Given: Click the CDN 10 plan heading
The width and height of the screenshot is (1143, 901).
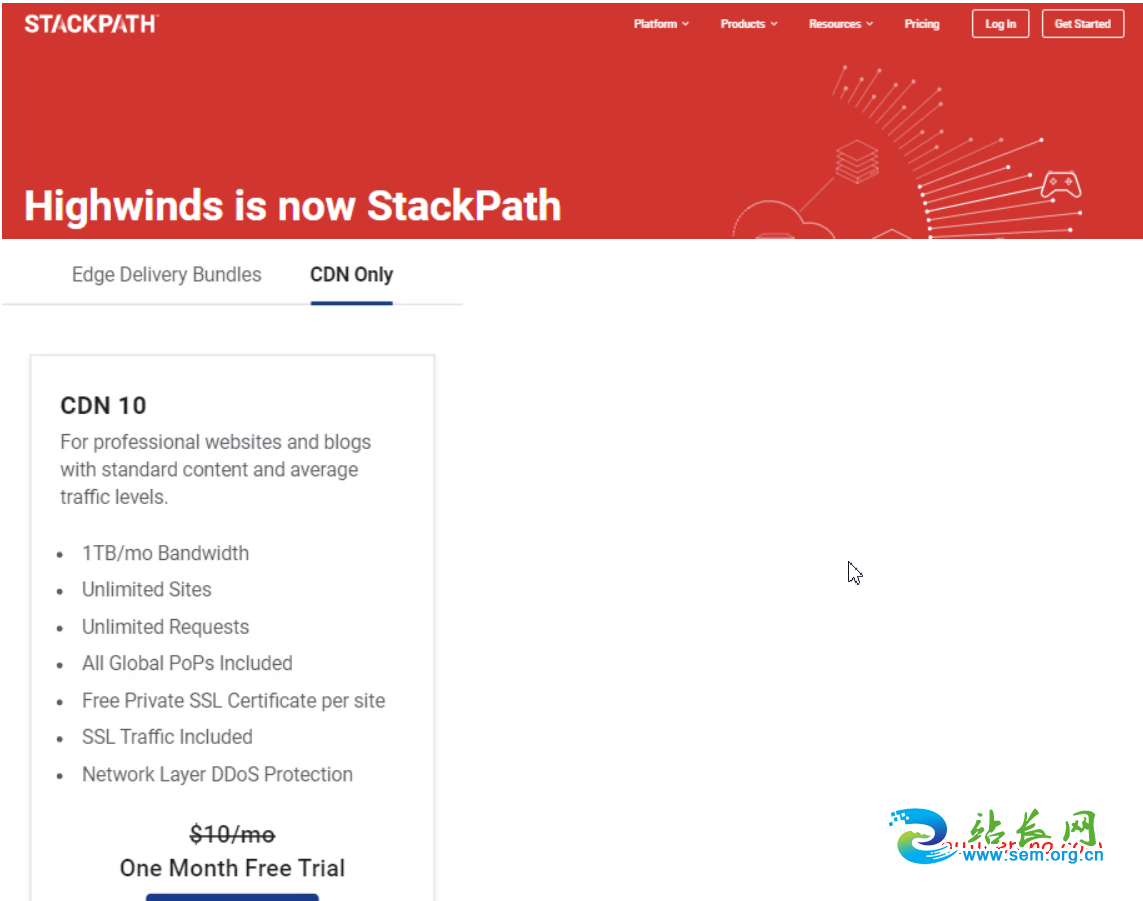Looking at the screenshot, I should click(x=104, y=405).
